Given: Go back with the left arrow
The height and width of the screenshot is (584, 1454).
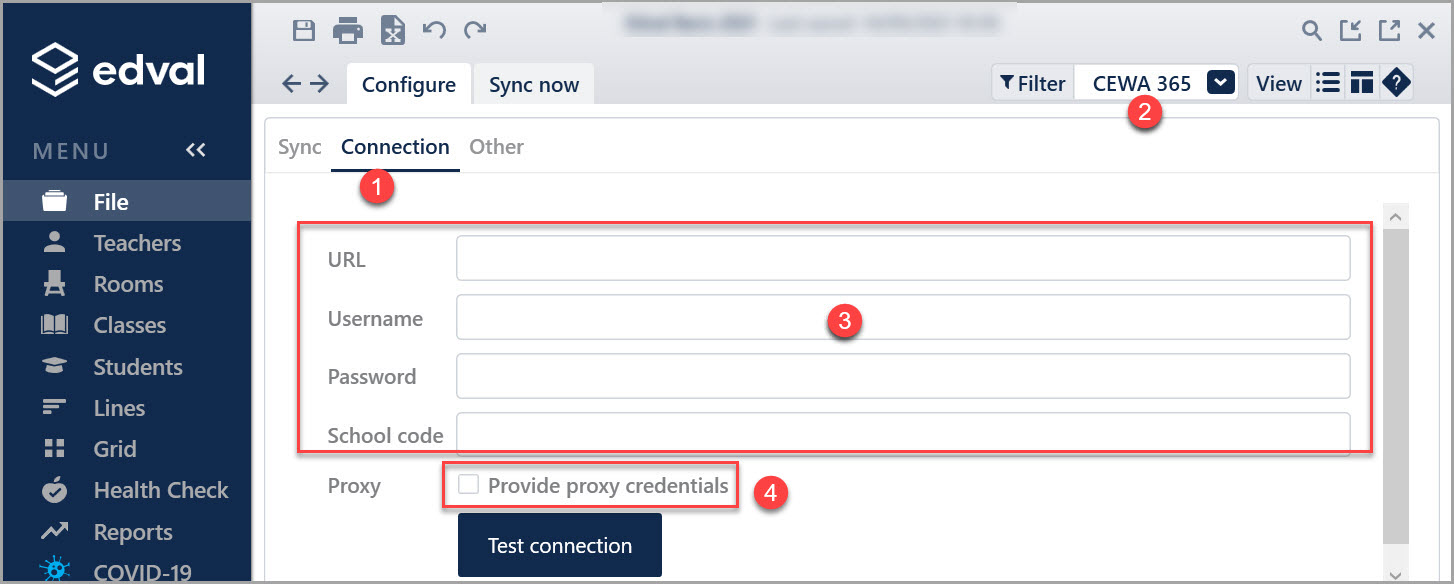Looking at the screenshot, I should click(292, 84).
